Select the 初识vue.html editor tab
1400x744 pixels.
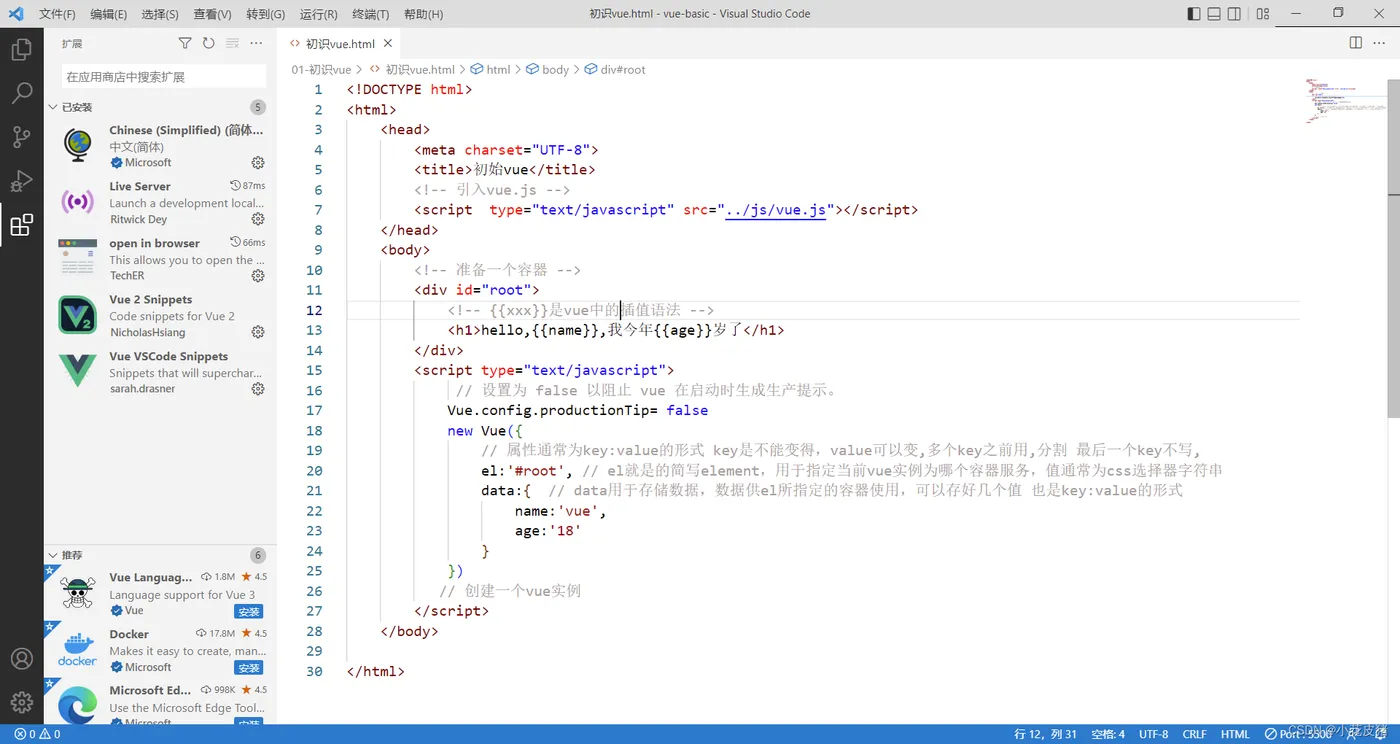point(339,44)
